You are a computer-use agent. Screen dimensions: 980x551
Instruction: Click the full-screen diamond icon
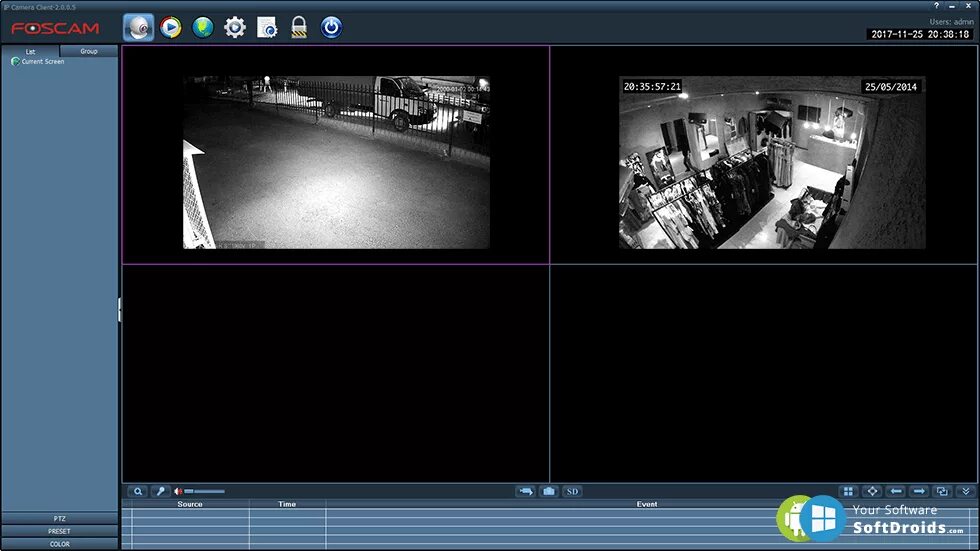point(872,492)
